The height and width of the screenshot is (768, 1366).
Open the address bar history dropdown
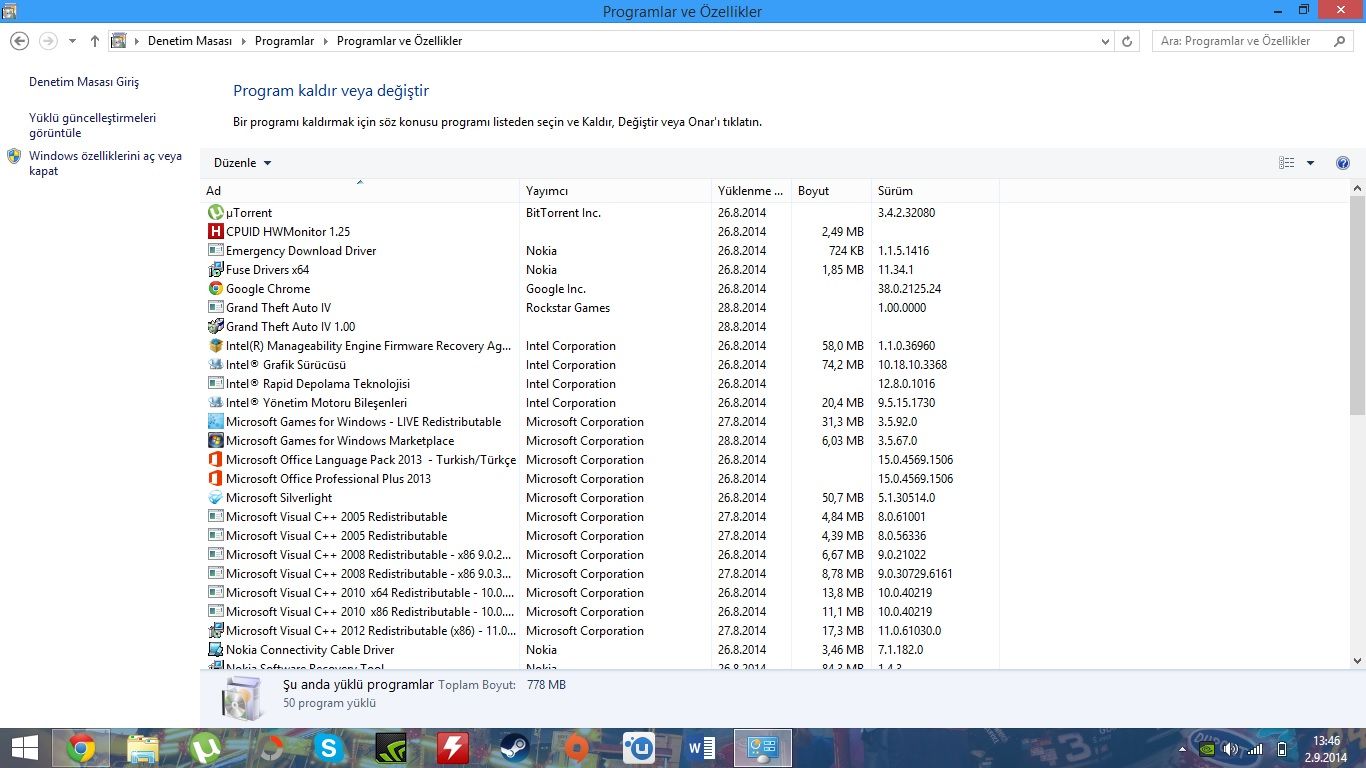tap(1105, 41)
